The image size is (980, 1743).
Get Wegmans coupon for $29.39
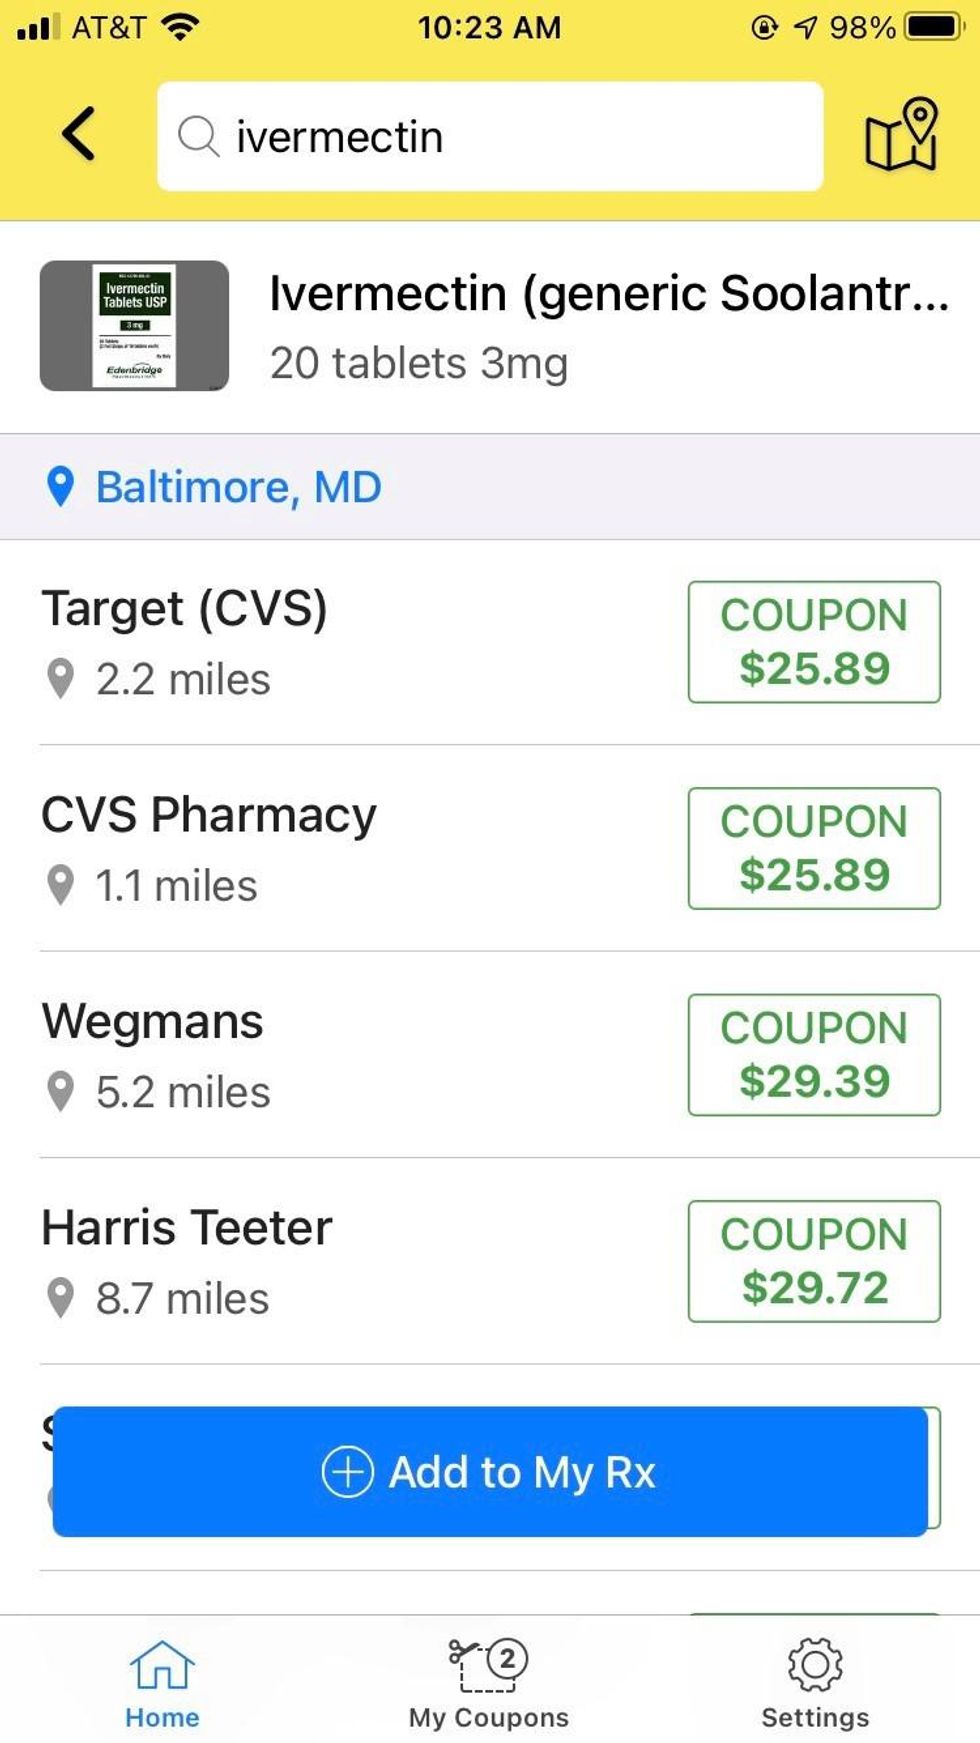[814, 1054]
